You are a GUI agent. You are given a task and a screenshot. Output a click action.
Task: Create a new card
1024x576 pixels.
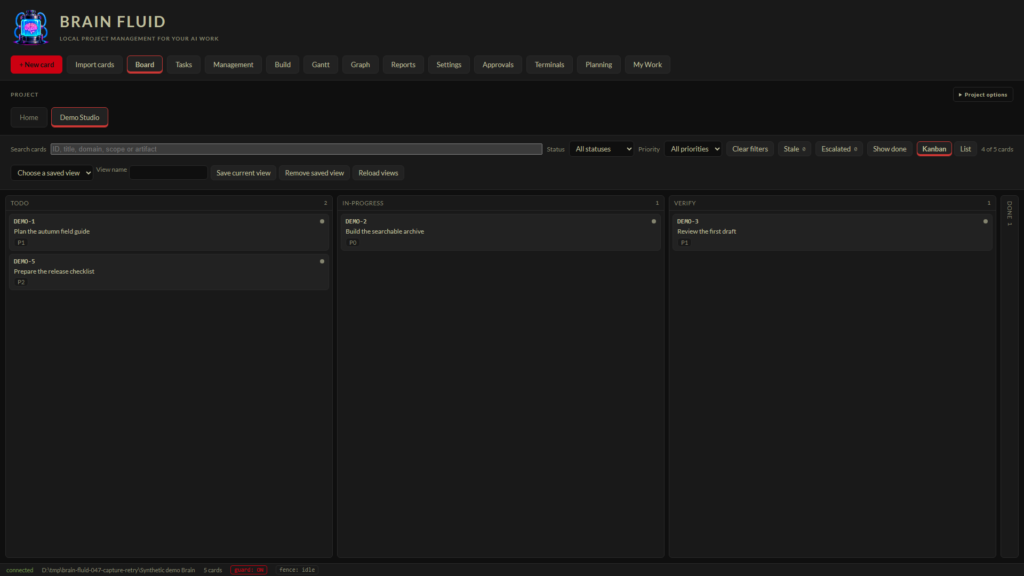[37, 65]
